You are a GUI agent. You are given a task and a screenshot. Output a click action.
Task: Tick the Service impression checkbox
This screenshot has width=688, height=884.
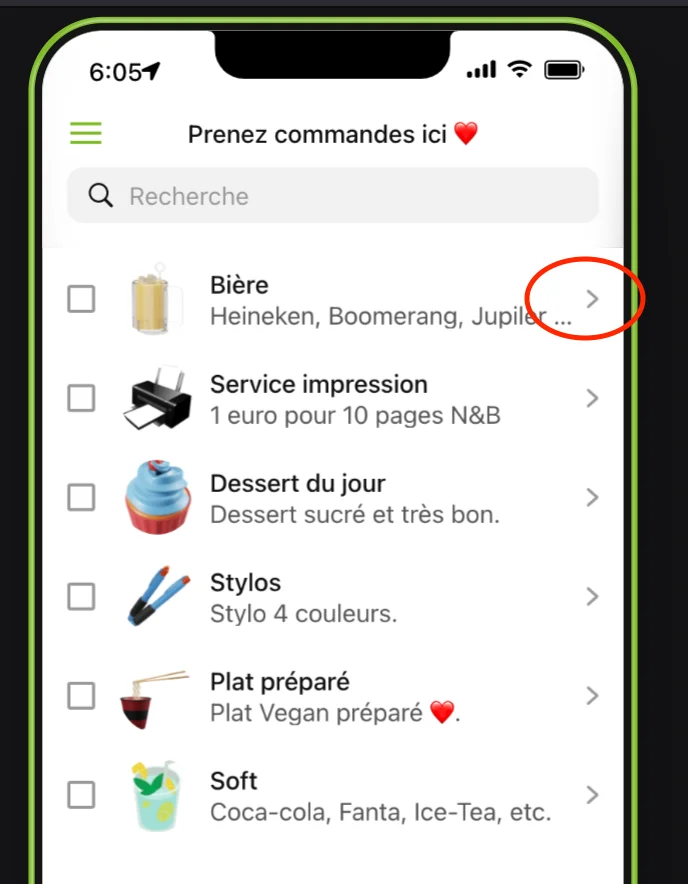pos(81,398)
